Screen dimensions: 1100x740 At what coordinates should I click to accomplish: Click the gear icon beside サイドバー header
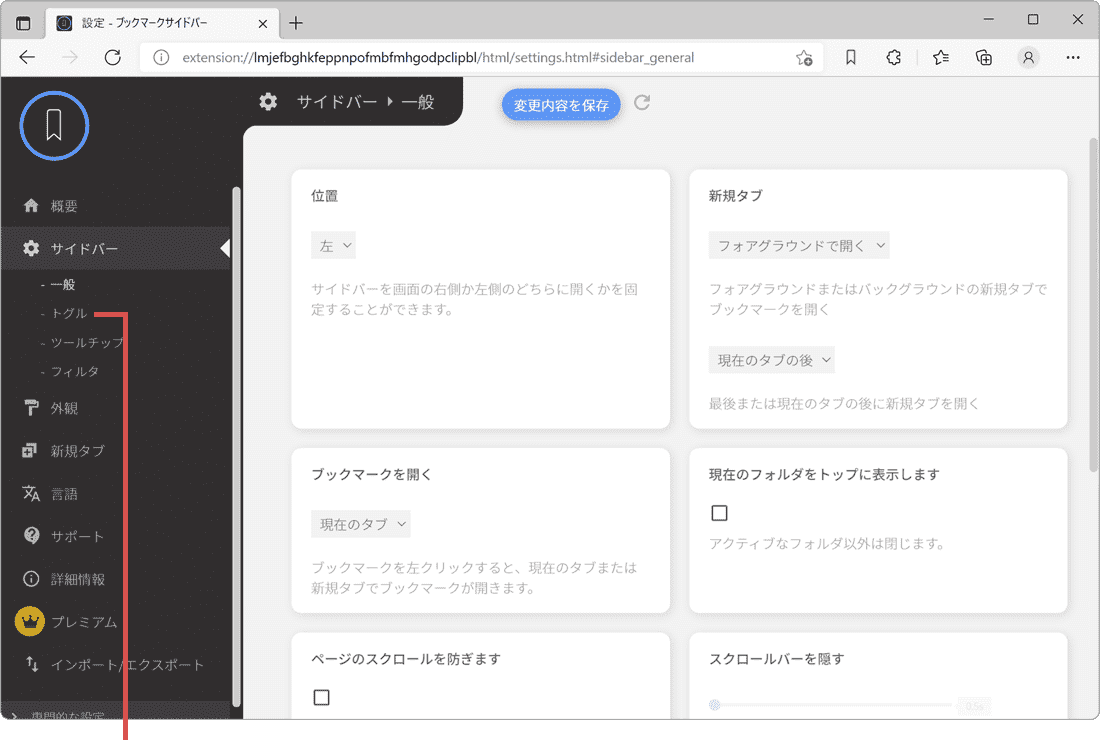click(x=268, y=102)
